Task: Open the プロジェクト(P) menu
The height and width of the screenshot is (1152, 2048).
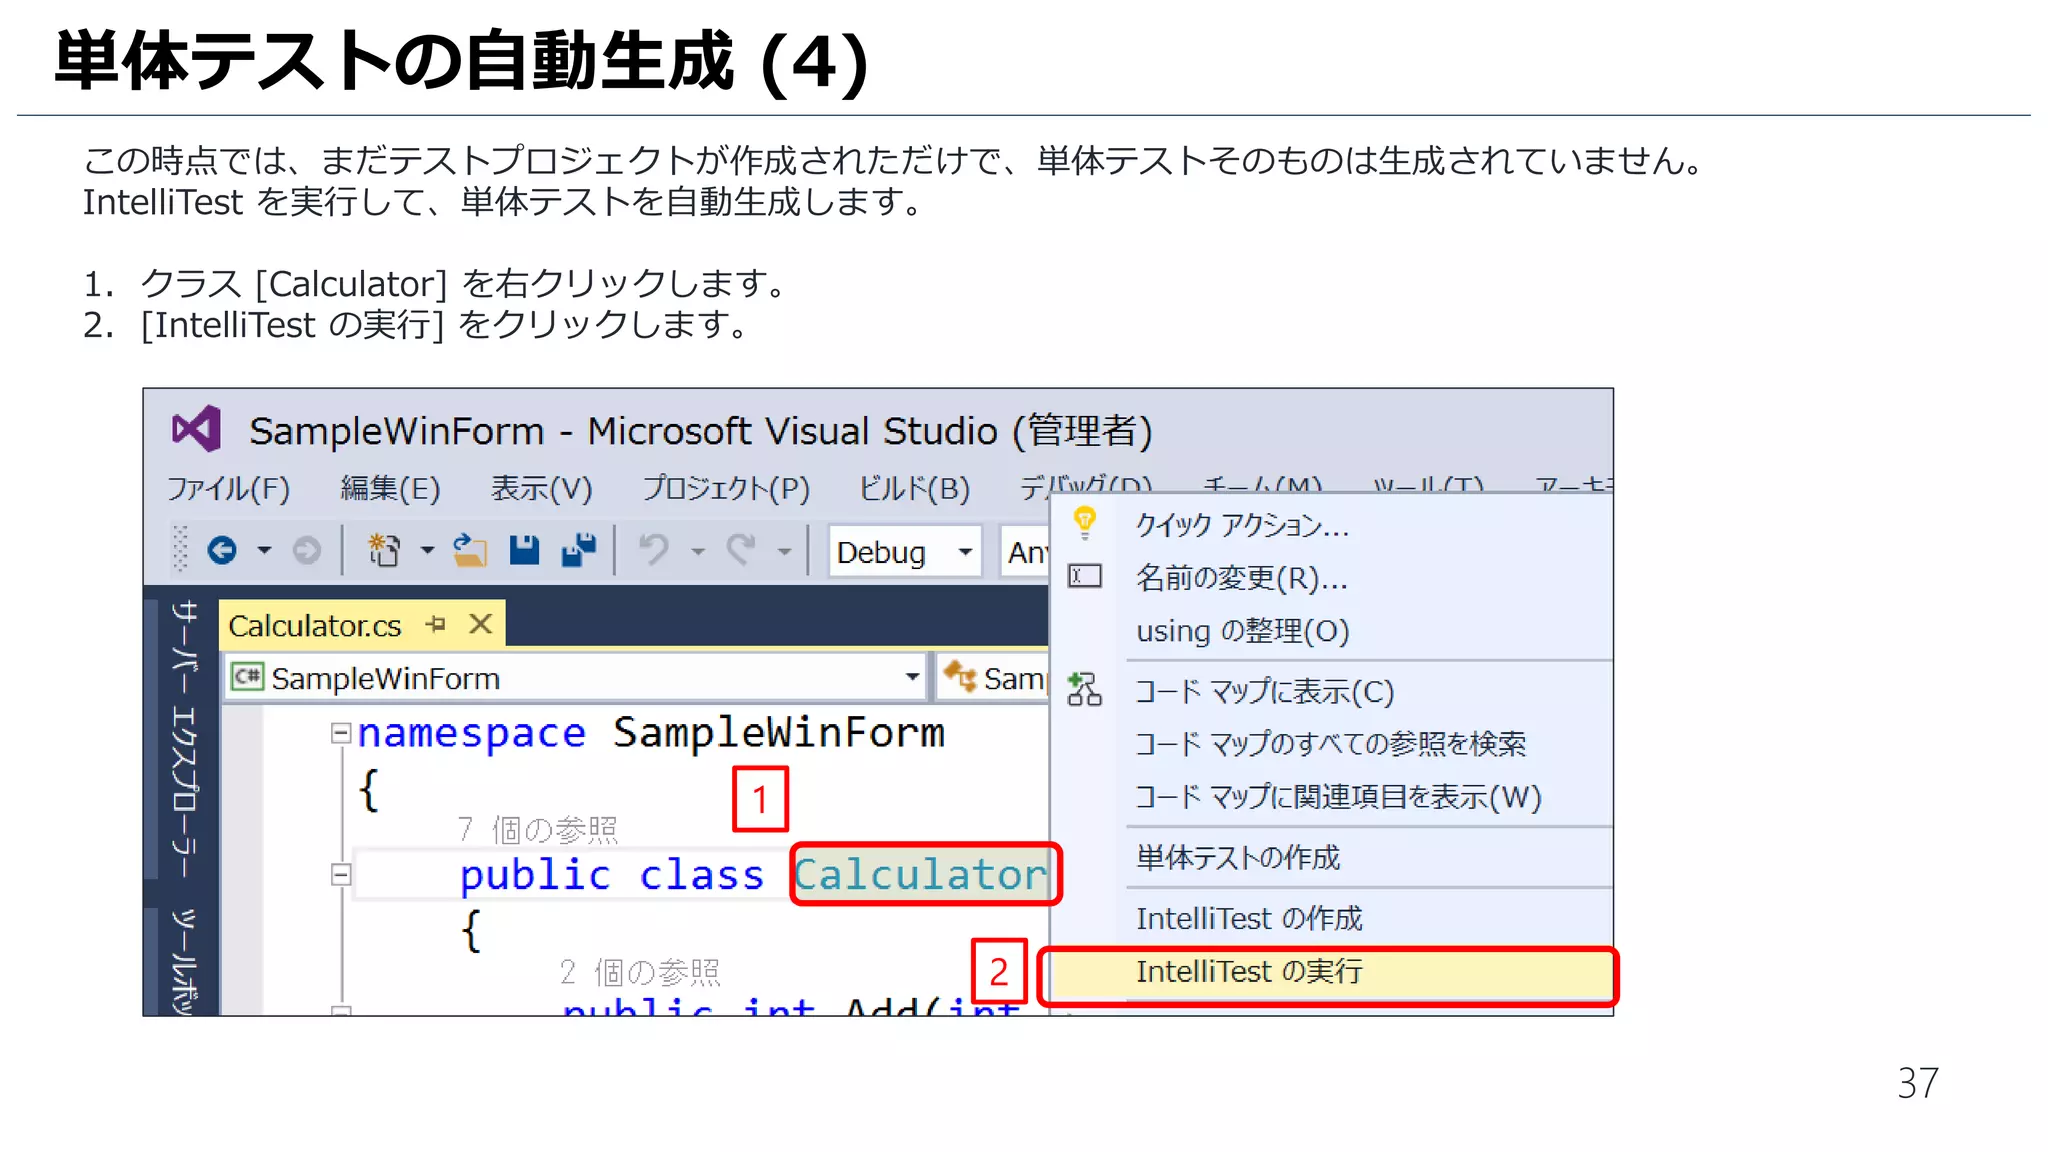Action: [726, 488]
